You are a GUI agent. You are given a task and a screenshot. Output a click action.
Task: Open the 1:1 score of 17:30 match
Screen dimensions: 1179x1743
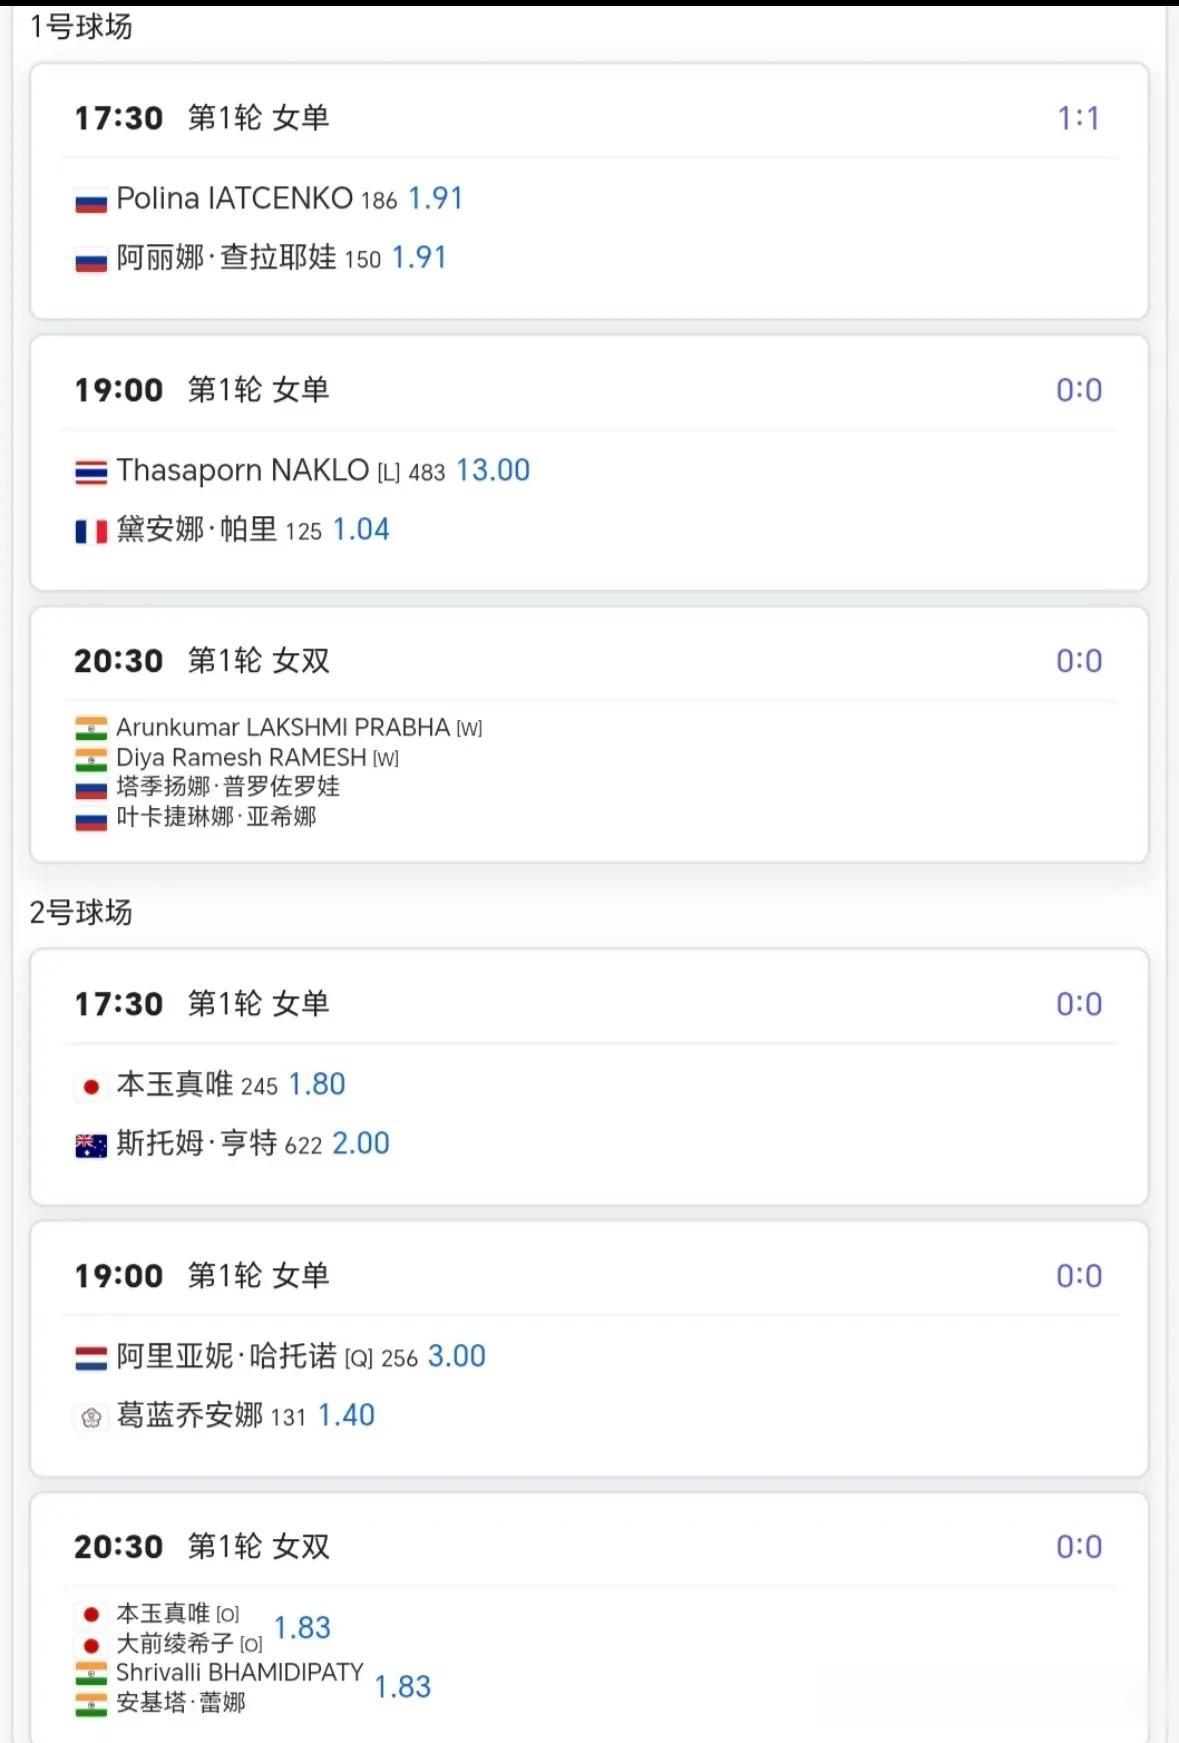1078,119
